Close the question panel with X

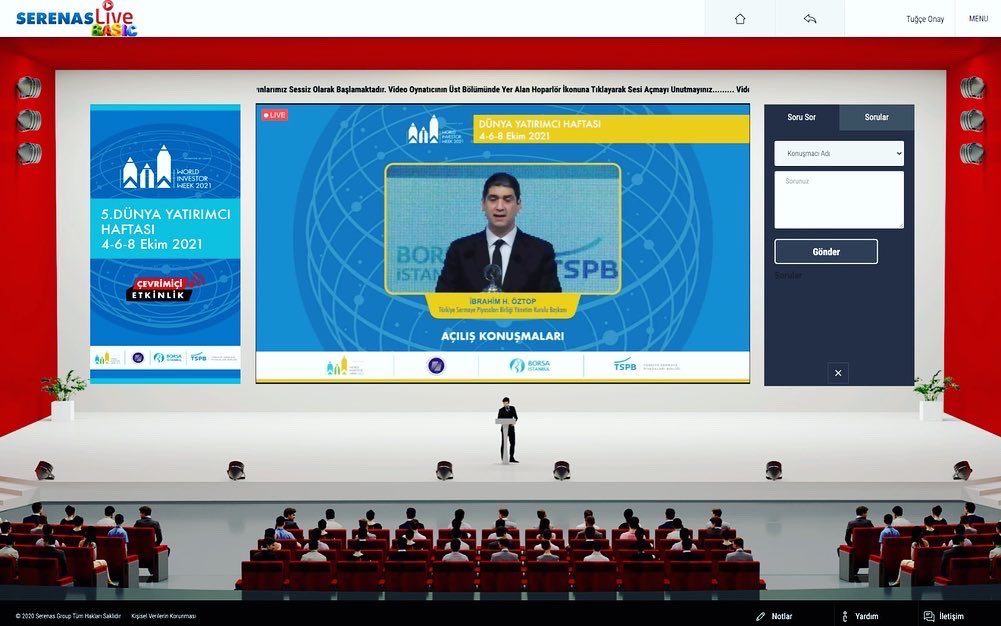tap(838, 373)
